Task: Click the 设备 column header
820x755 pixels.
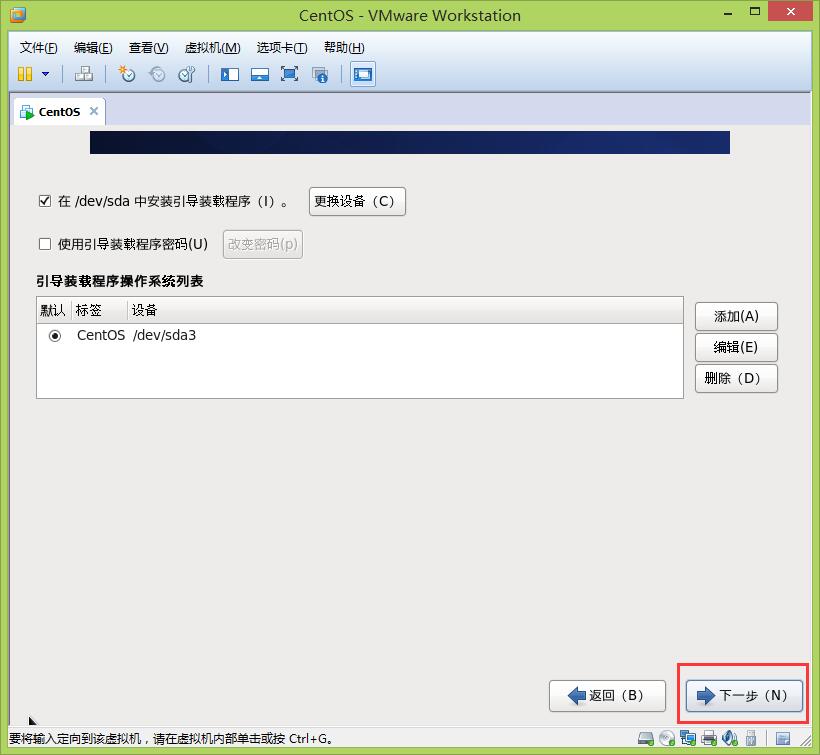Action: (145, 310)
